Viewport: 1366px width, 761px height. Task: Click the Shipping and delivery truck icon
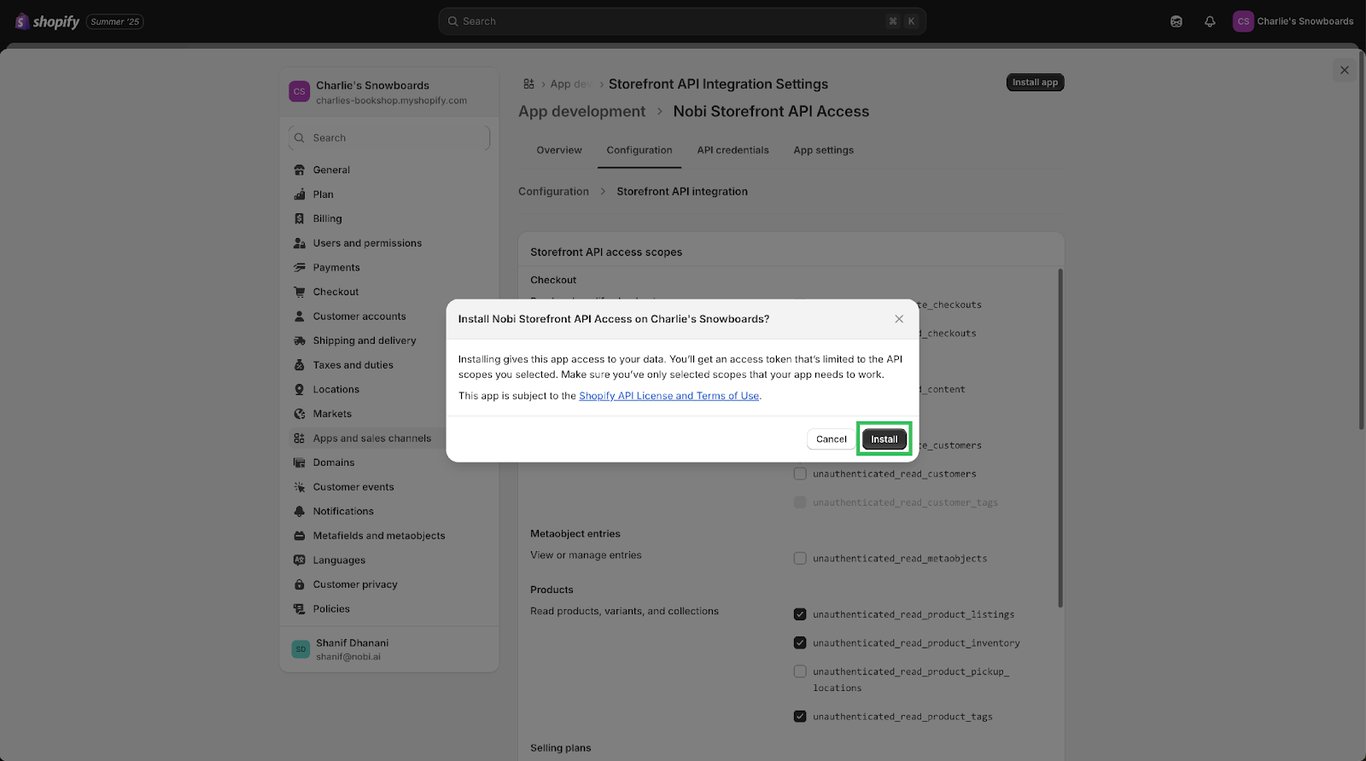point(300,340)
